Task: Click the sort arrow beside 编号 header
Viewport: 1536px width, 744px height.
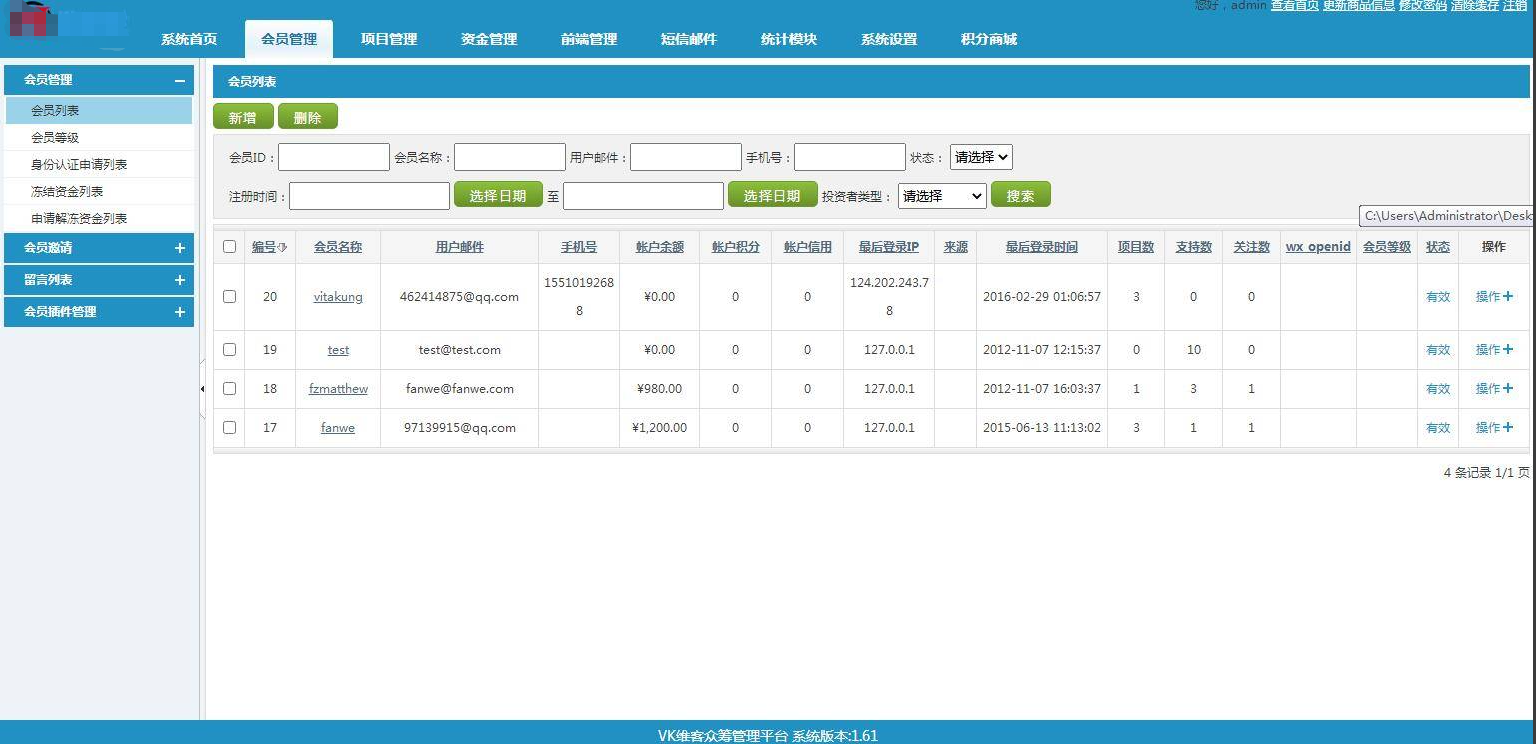Action: [x=282, y=247]
